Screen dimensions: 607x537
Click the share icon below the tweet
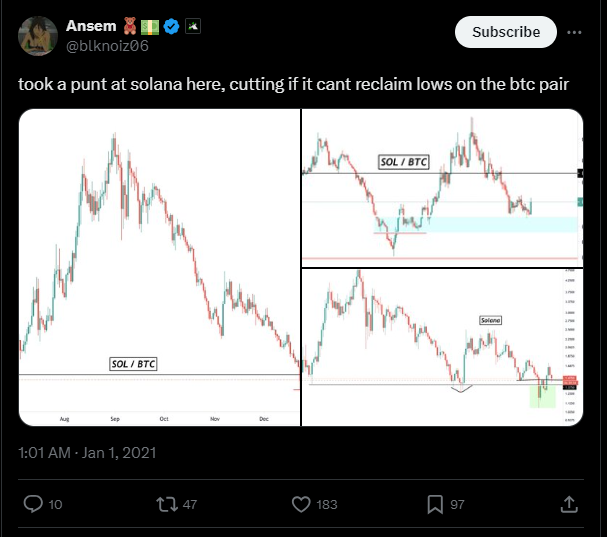[571, 505]
